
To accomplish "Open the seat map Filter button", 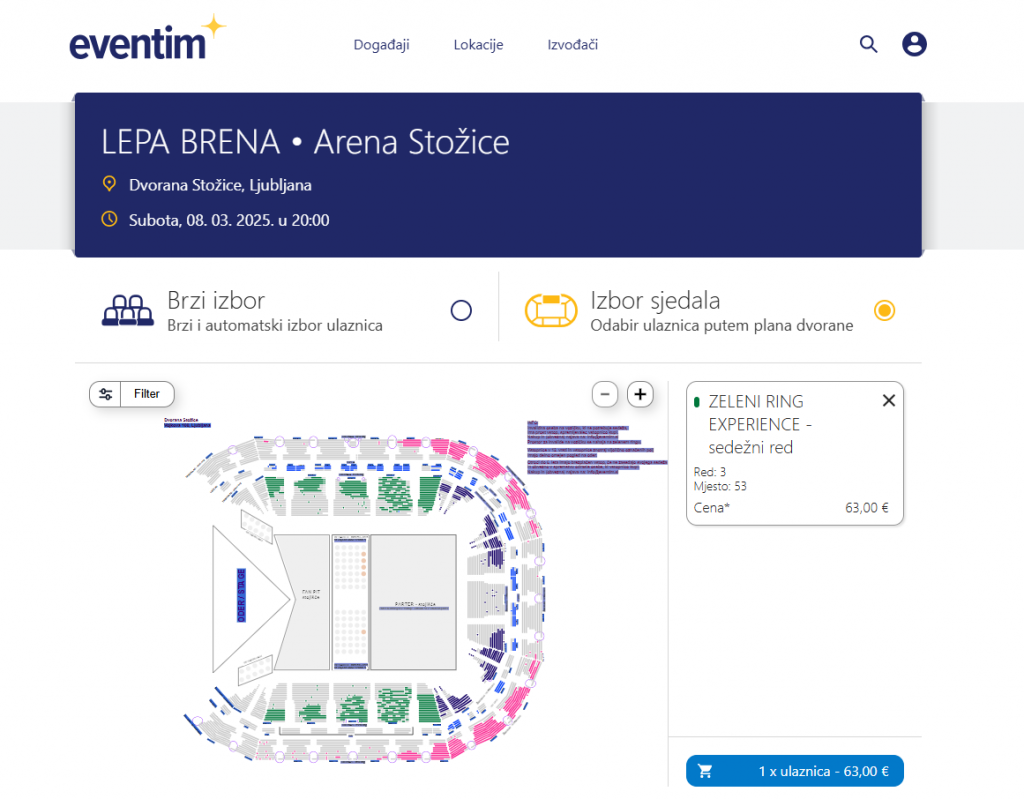I will (x=132, y=394).
